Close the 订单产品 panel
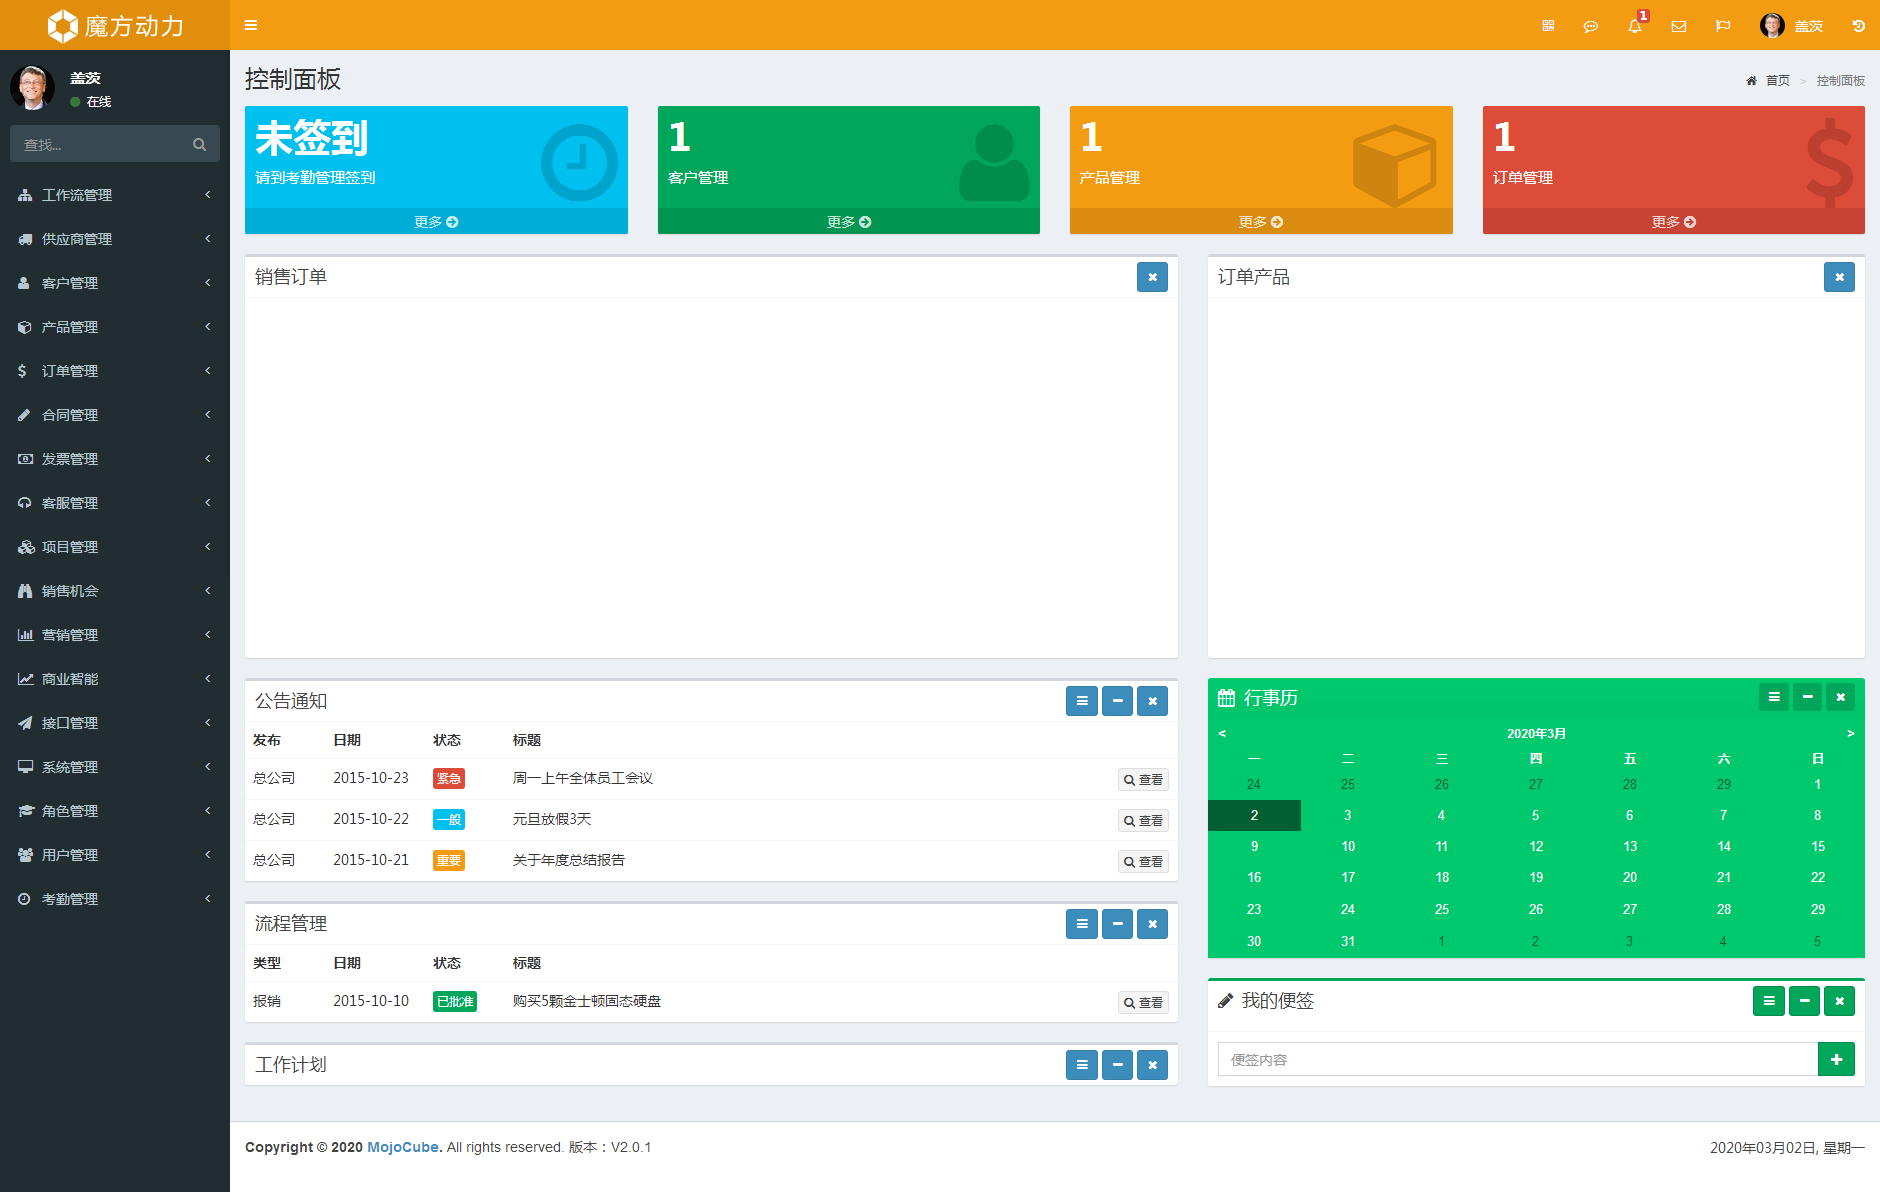 click(1839, 277)
